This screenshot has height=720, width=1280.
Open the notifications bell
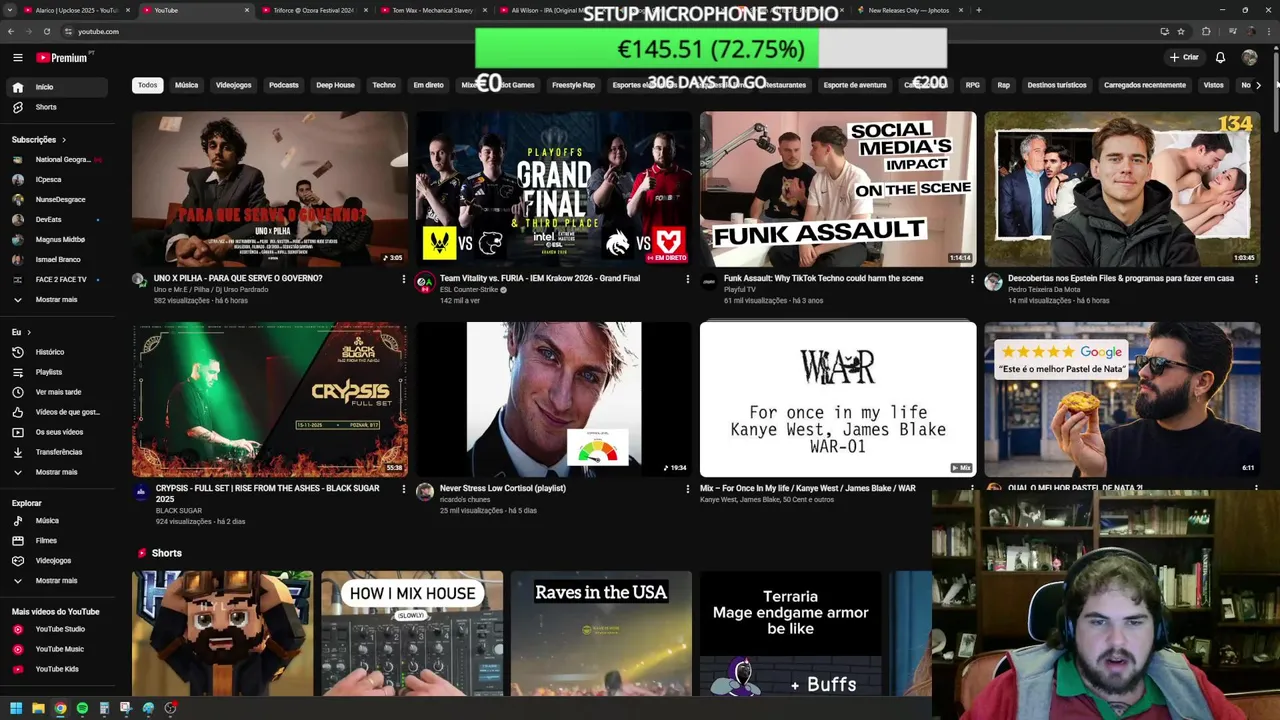click(x=1220, y=58)
